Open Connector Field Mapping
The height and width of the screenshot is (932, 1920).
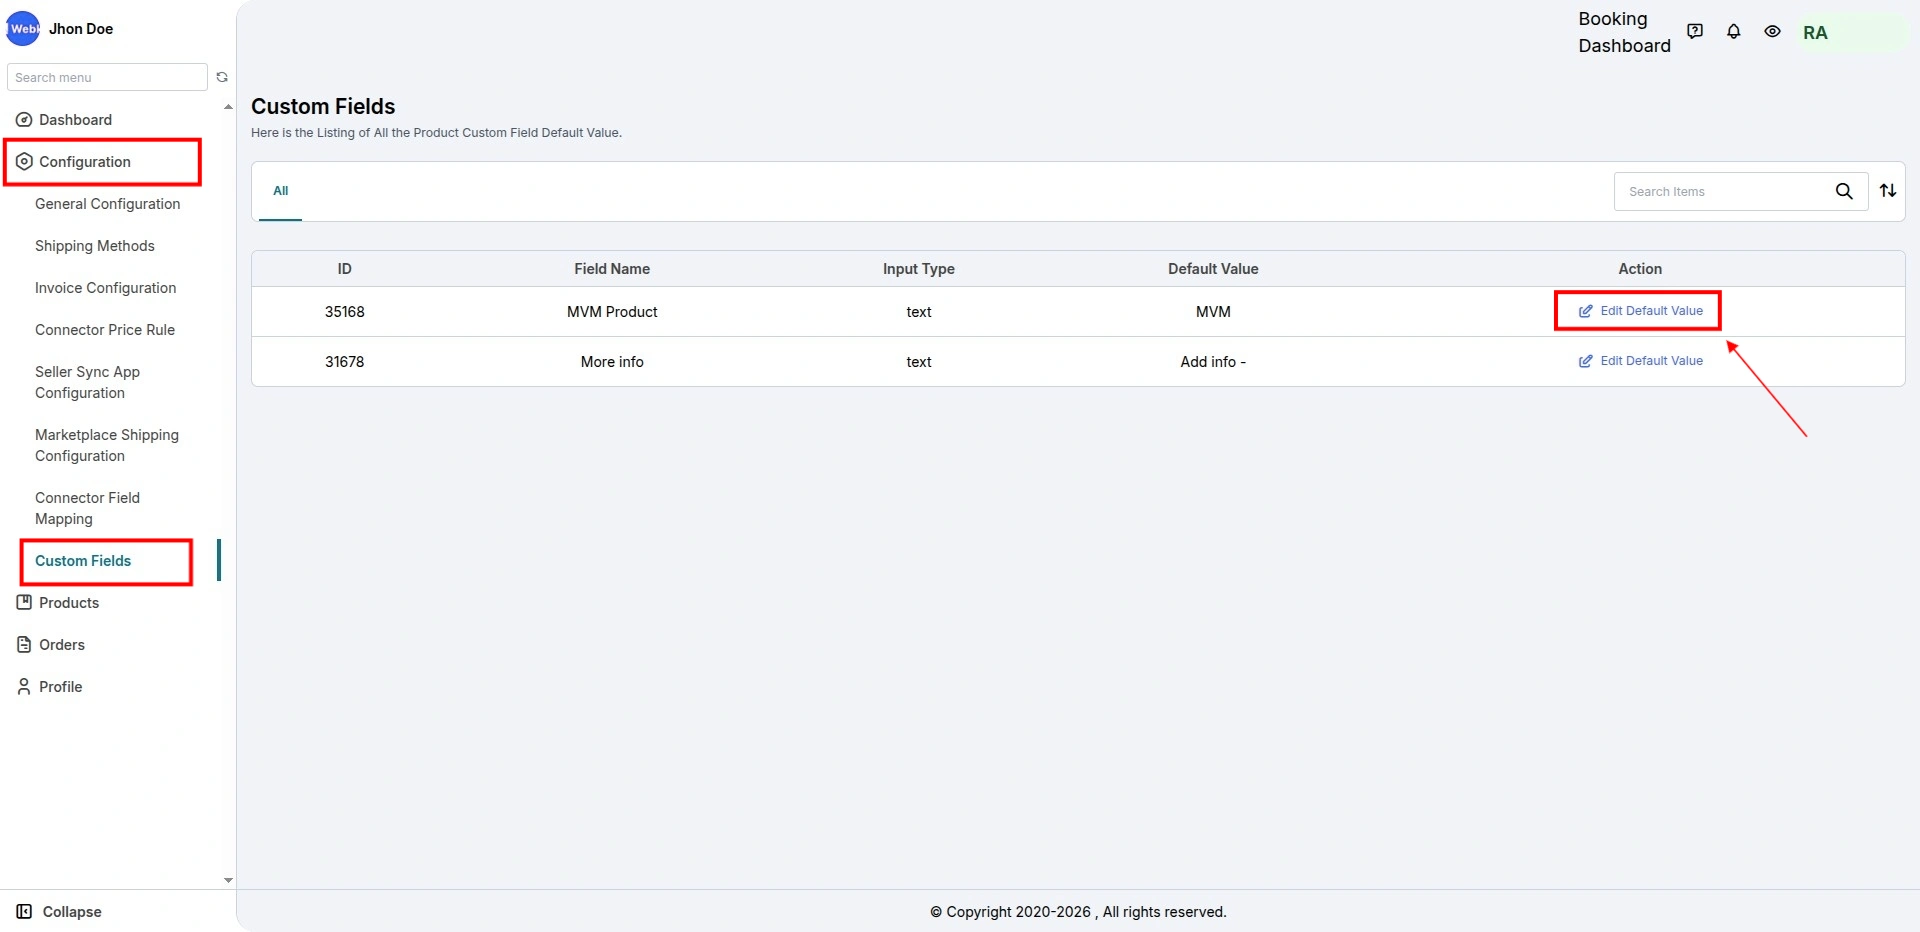[88, 508]
